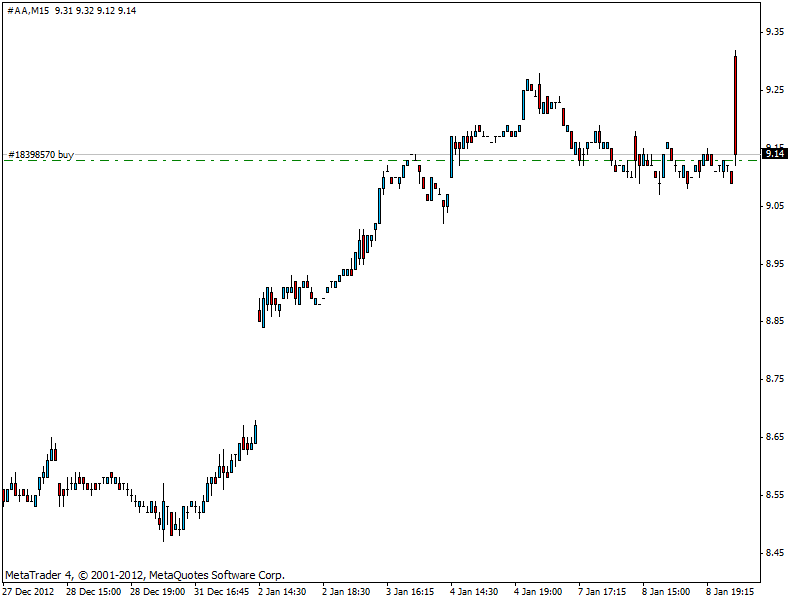Viewport: 800px width, 600px height.
Task: Click the 7 Jan 17:15 time label
Action: 602,592
